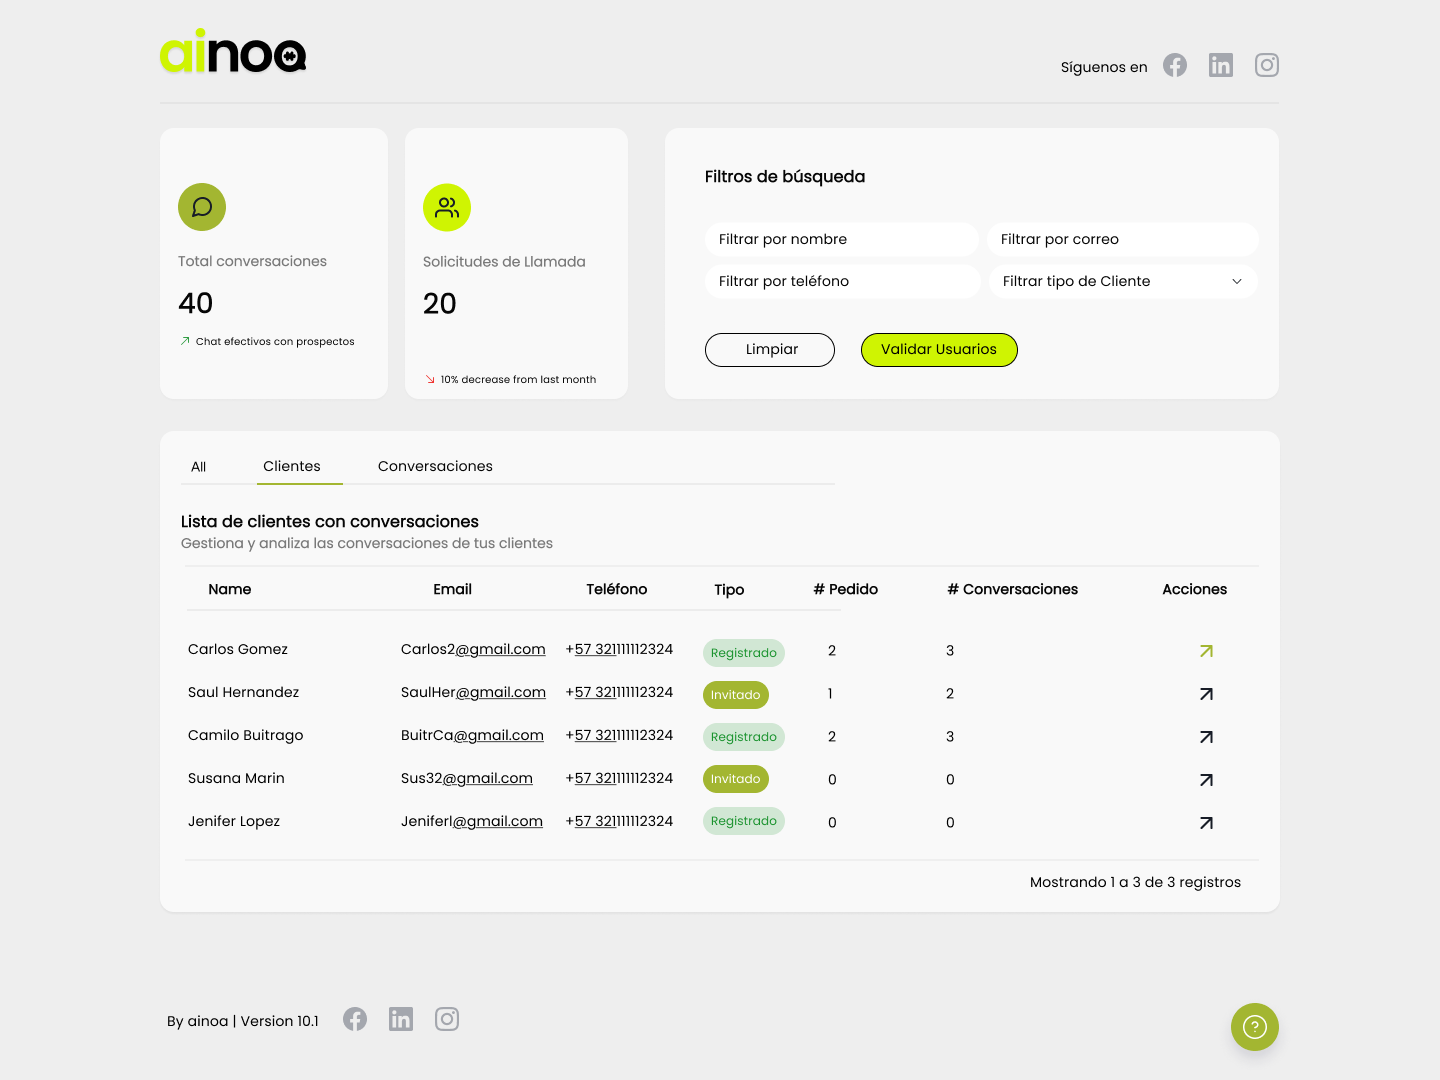1440x1080 pixels.
Task: Open Saul Hernandez row action arrow
Action: 1206,694
